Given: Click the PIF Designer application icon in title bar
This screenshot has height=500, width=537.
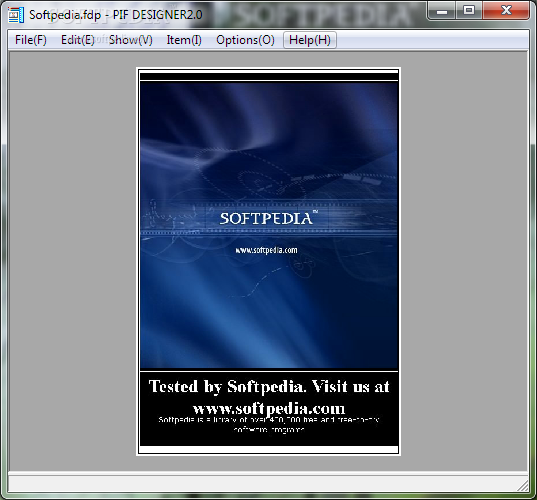Looking at the screenshot, I should point(16,15).
